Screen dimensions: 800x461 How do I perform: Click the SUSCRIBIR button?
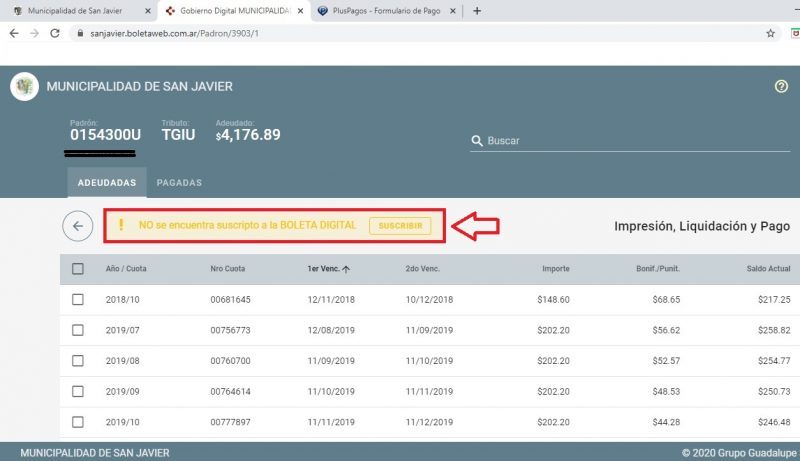[400, 226]
